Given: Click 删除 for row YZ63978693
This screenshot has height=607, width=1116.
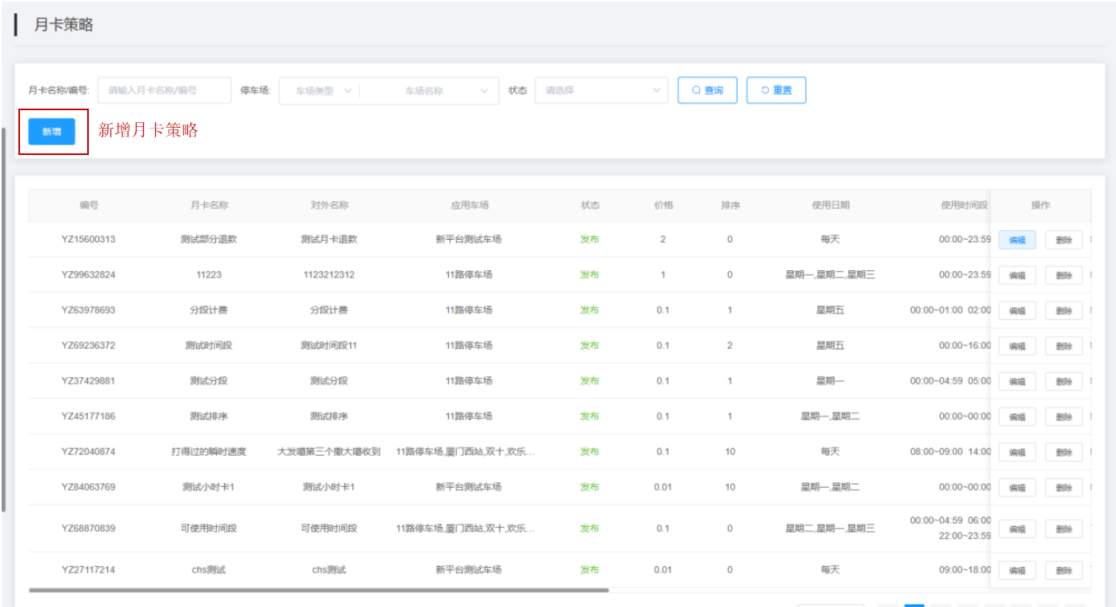Looking at the screenshot, I should coord(1063,310).
